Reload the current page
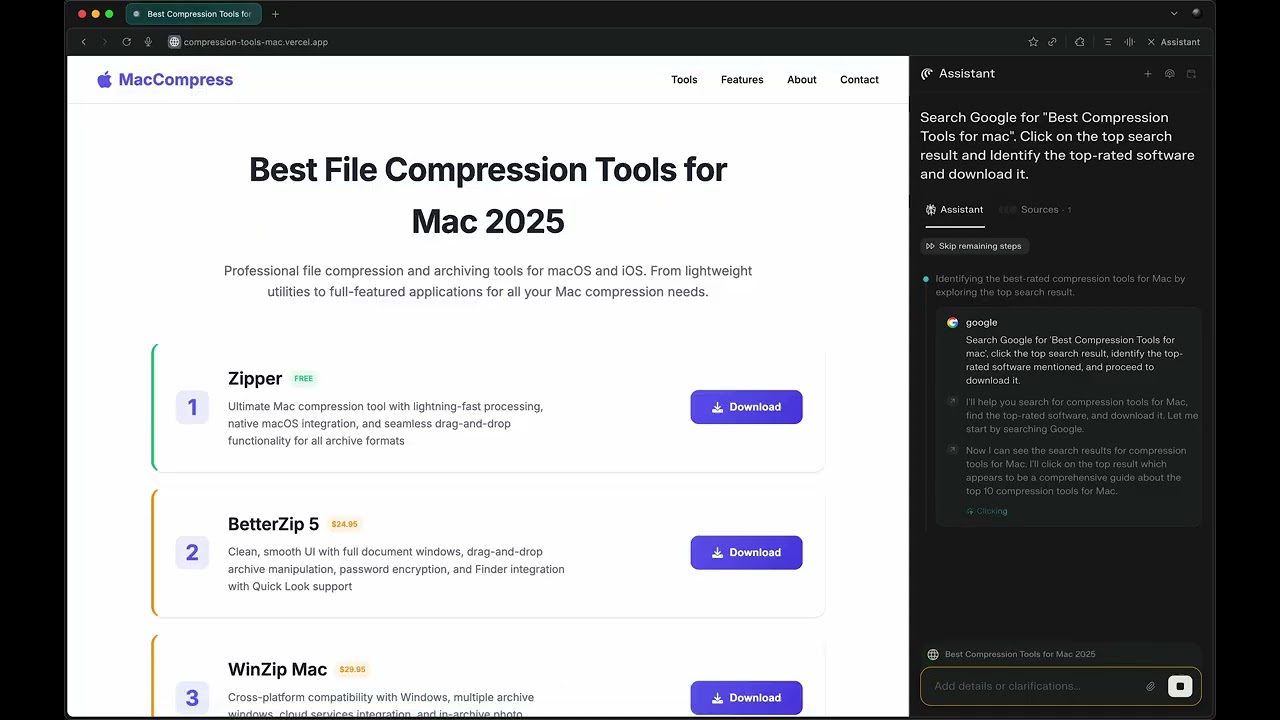1280x720 pixels. (126, 42)
